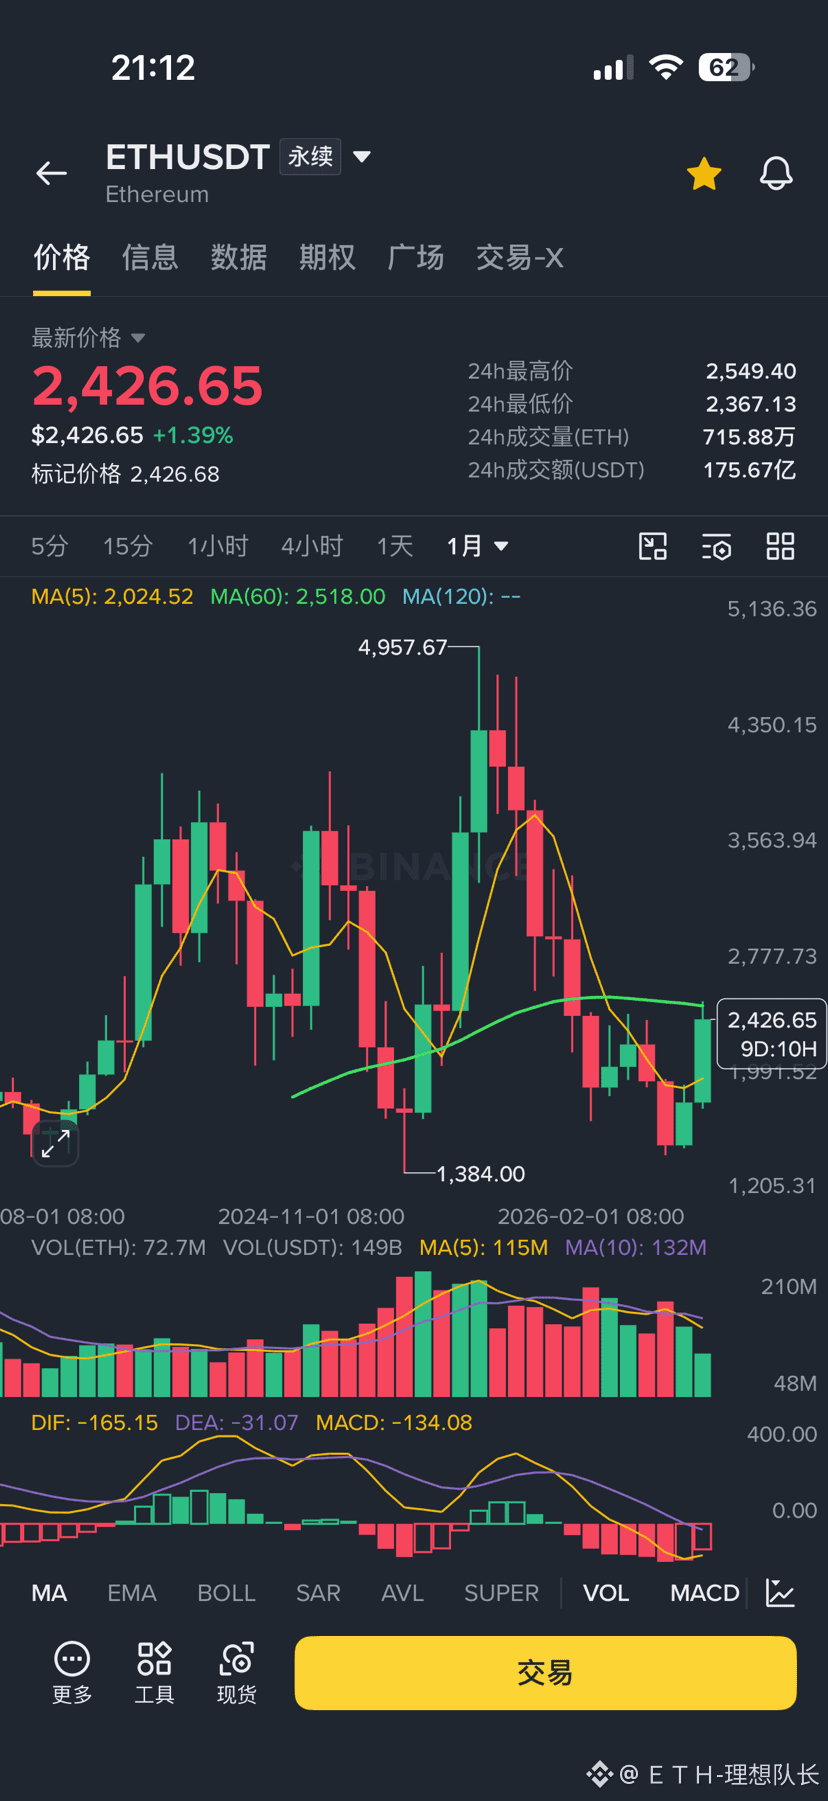This screenshot has width=828, height=1801.
Task: Click the +1.39% change percentage
Action: [193, 435]
